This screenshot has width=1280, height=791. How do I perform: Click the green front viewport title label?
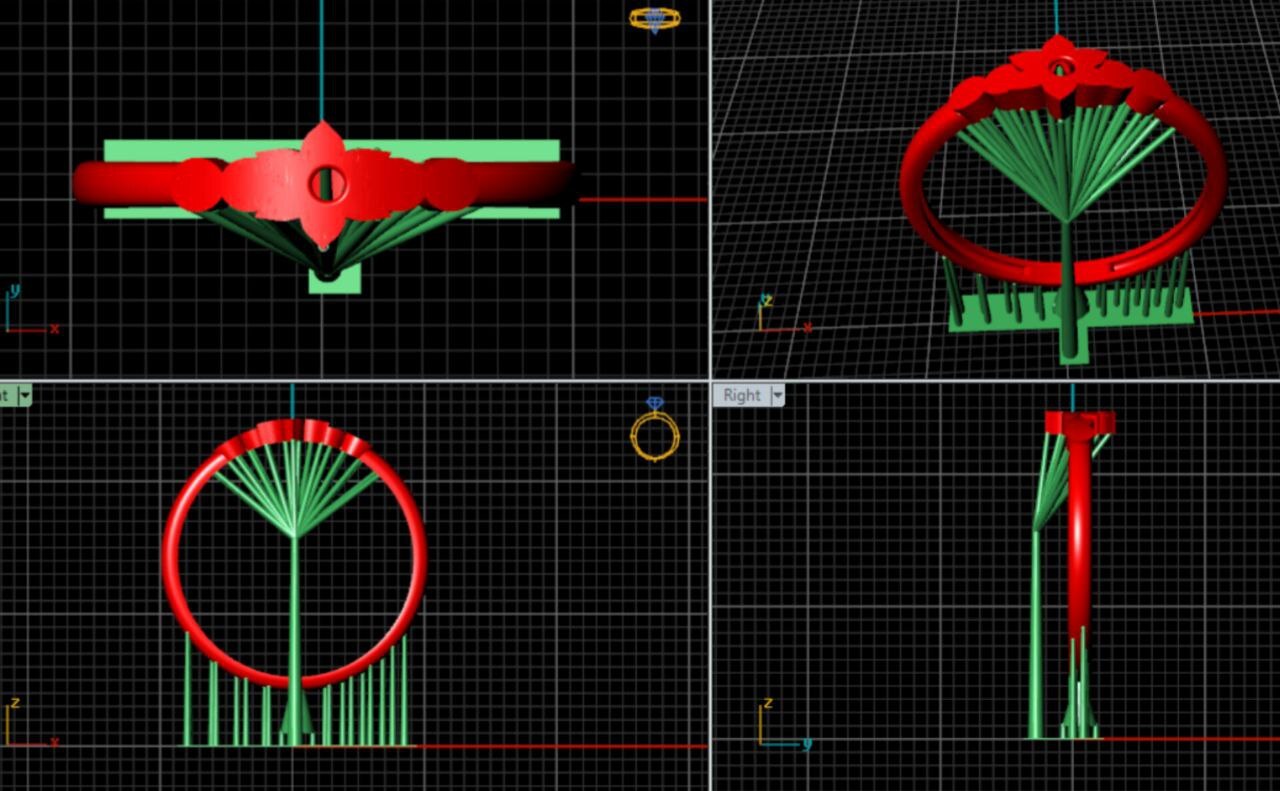coord(7,395)
